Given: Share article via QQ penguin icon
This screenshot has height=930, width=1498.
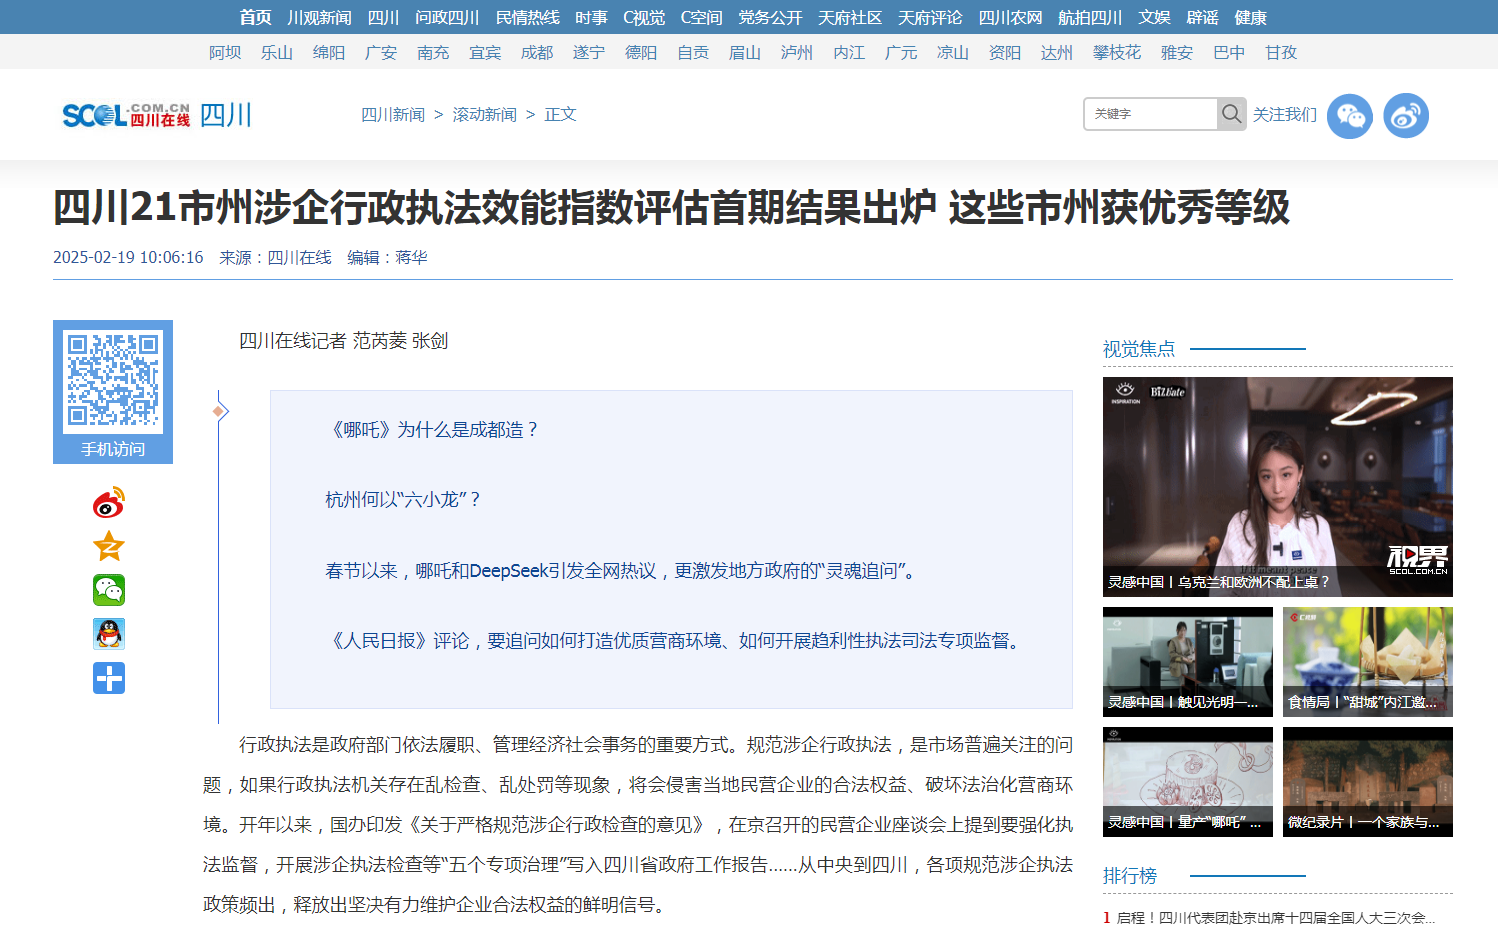Looking at the screenshot, I should coord(109,634).
